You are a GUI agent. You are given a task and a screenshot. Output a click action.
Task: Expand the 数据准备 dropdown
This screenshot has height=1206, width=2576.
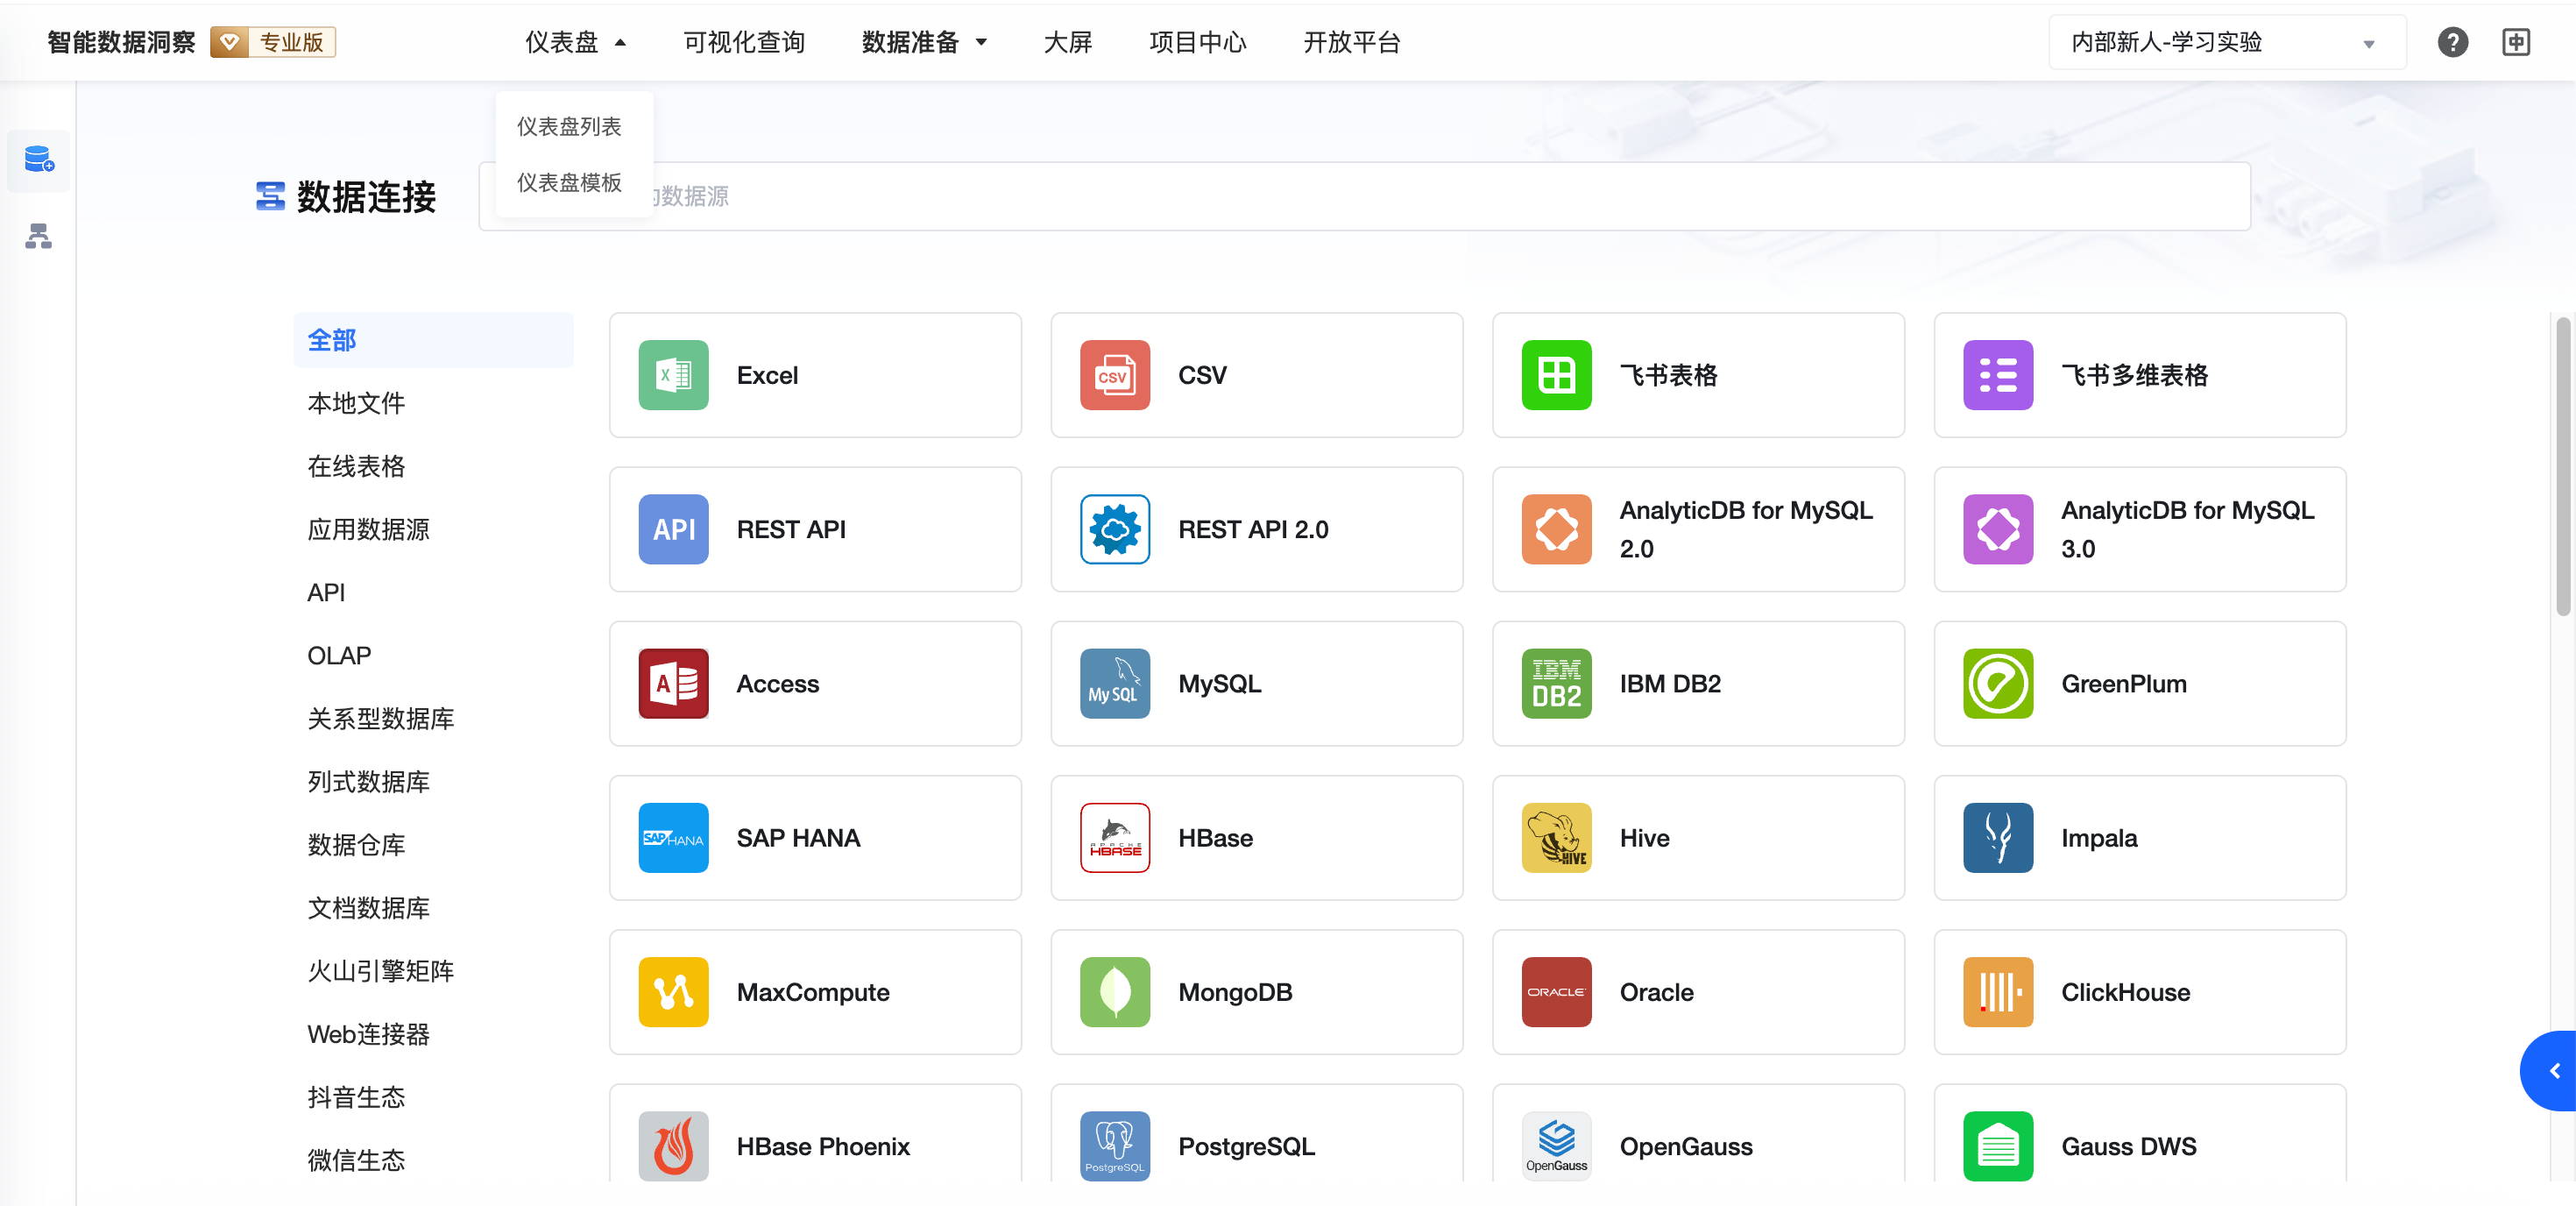[x=924, y=42]
